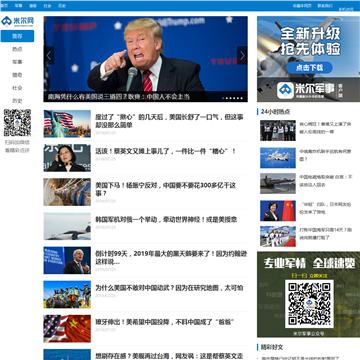Click the 米尔军事 app logo in the ad

(x=285, y=90)
